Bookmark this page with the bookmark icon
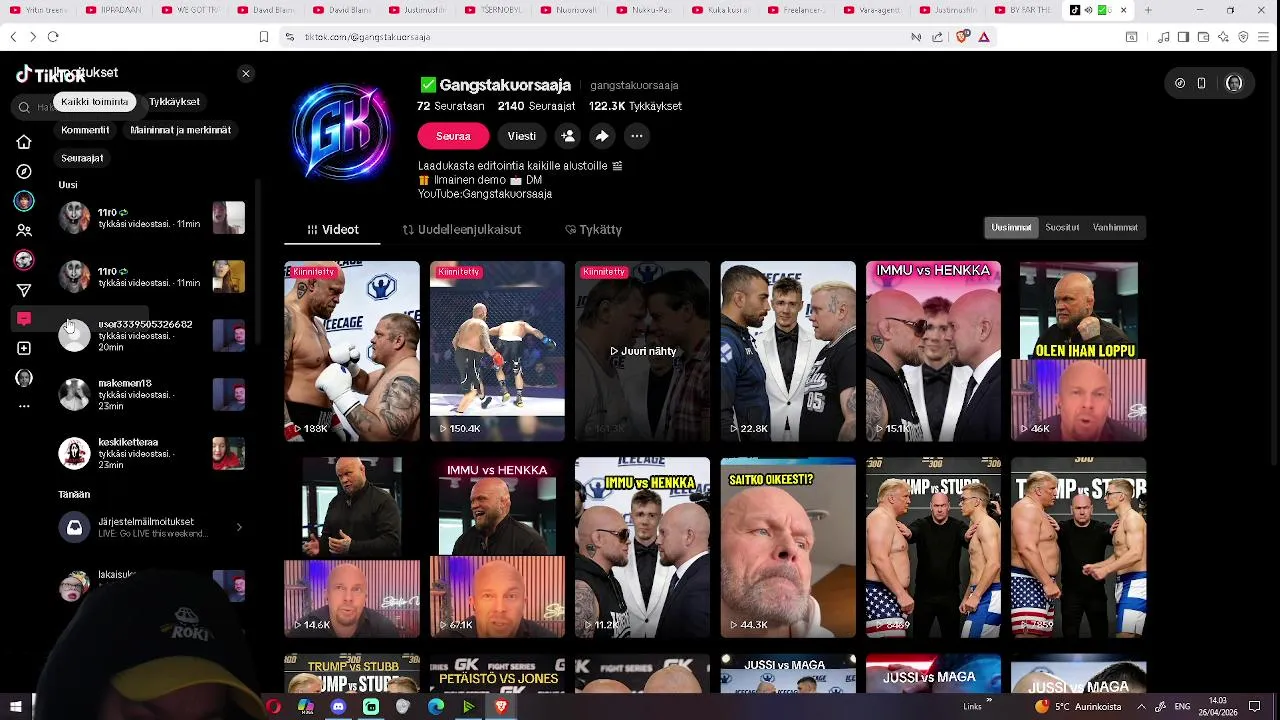The height and width of the screenshot is (720, 1280). coord(264,37)
